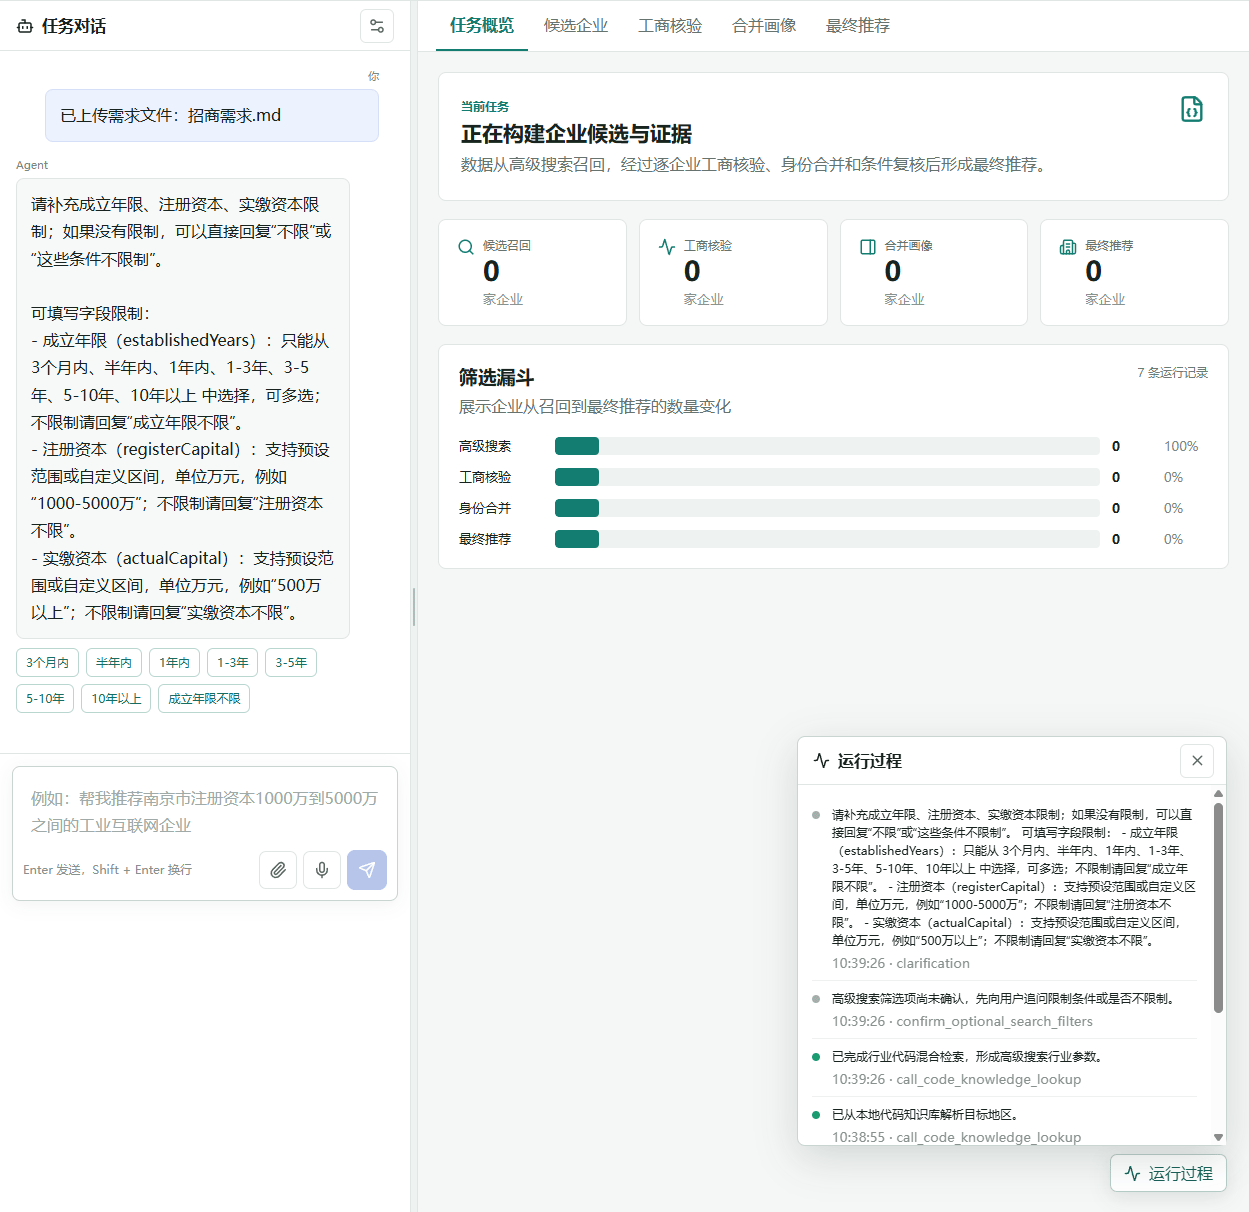This screenshot has width=1249, height=1212.
Task: Click the 已完成行业代码混合检索 log entry
Action: pos(1003,1068)
